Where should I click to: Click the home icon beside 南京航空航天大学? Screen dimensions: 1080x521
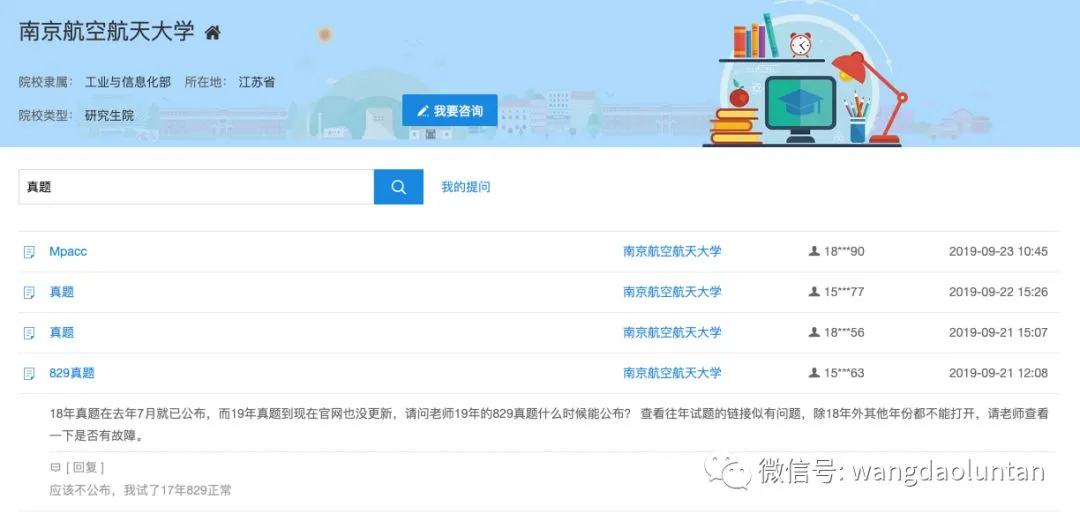point(213,32)
